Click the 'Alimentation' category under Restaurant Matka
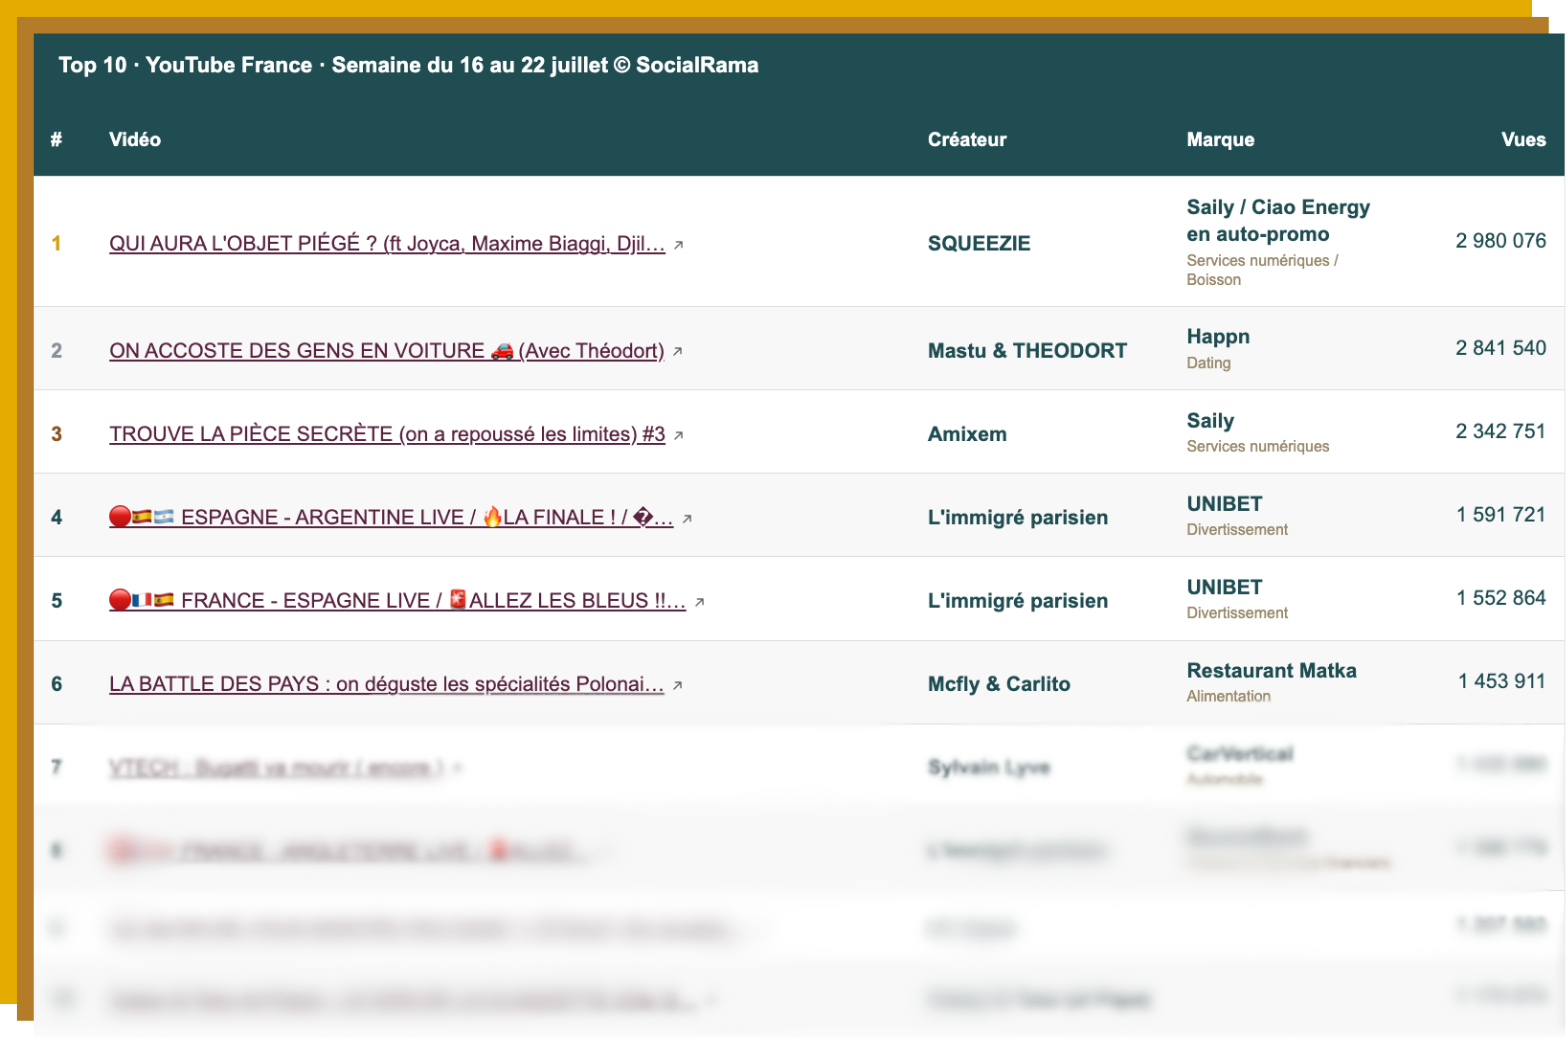 point(1228,696)
